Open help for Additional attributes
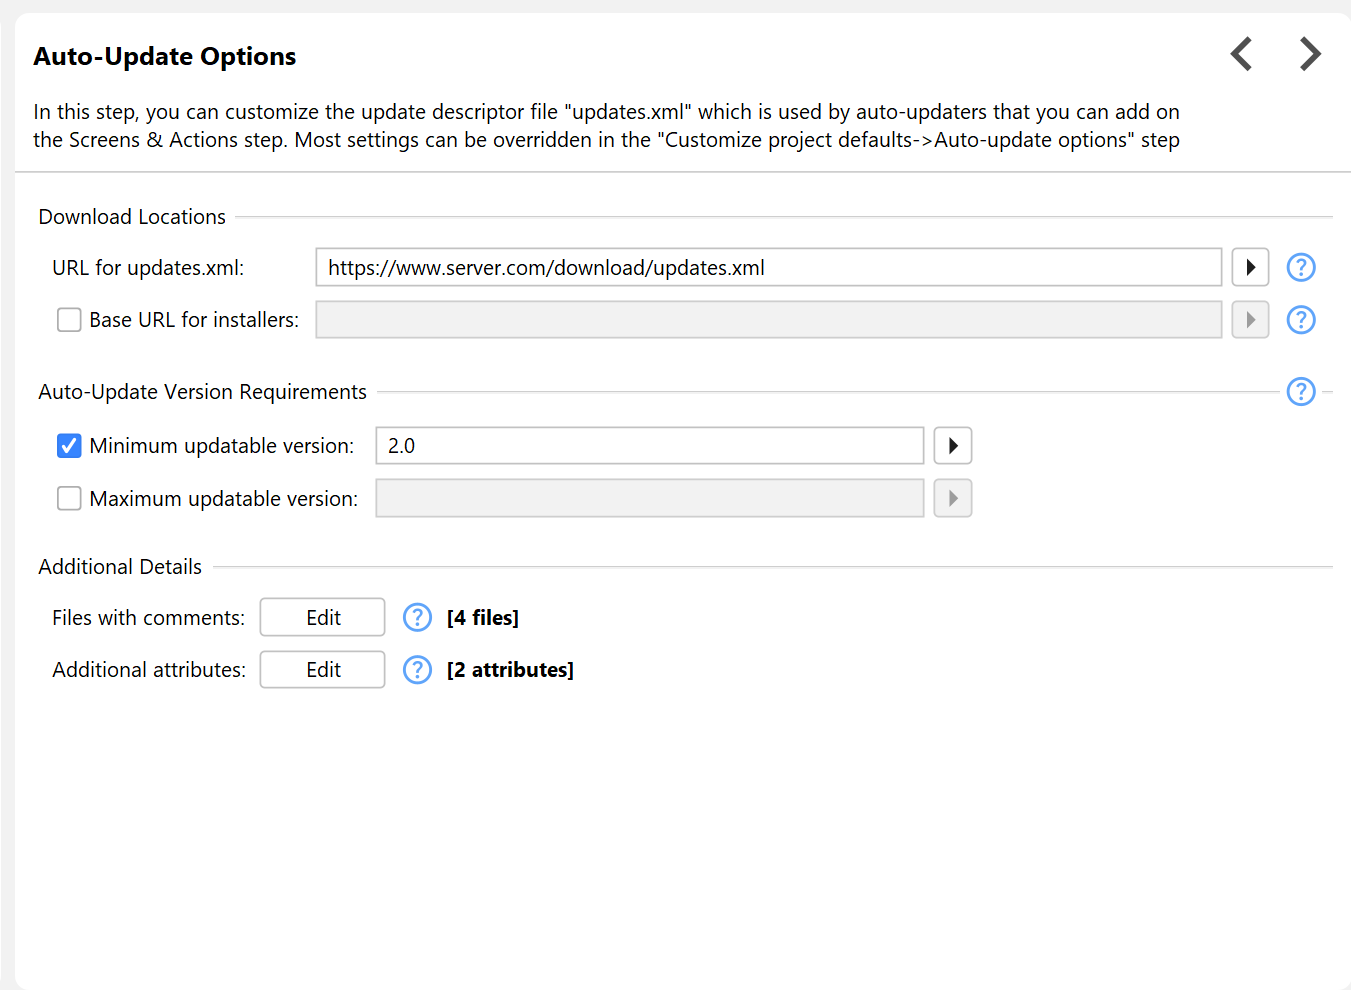 click(x=417, y=670)
